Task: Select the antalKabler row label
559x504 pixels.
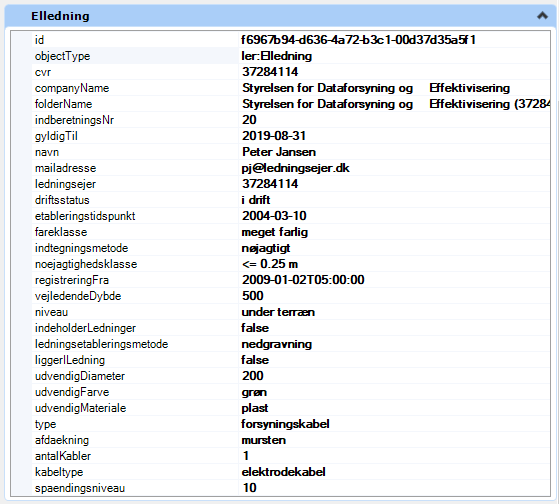Action: [63, 456]
